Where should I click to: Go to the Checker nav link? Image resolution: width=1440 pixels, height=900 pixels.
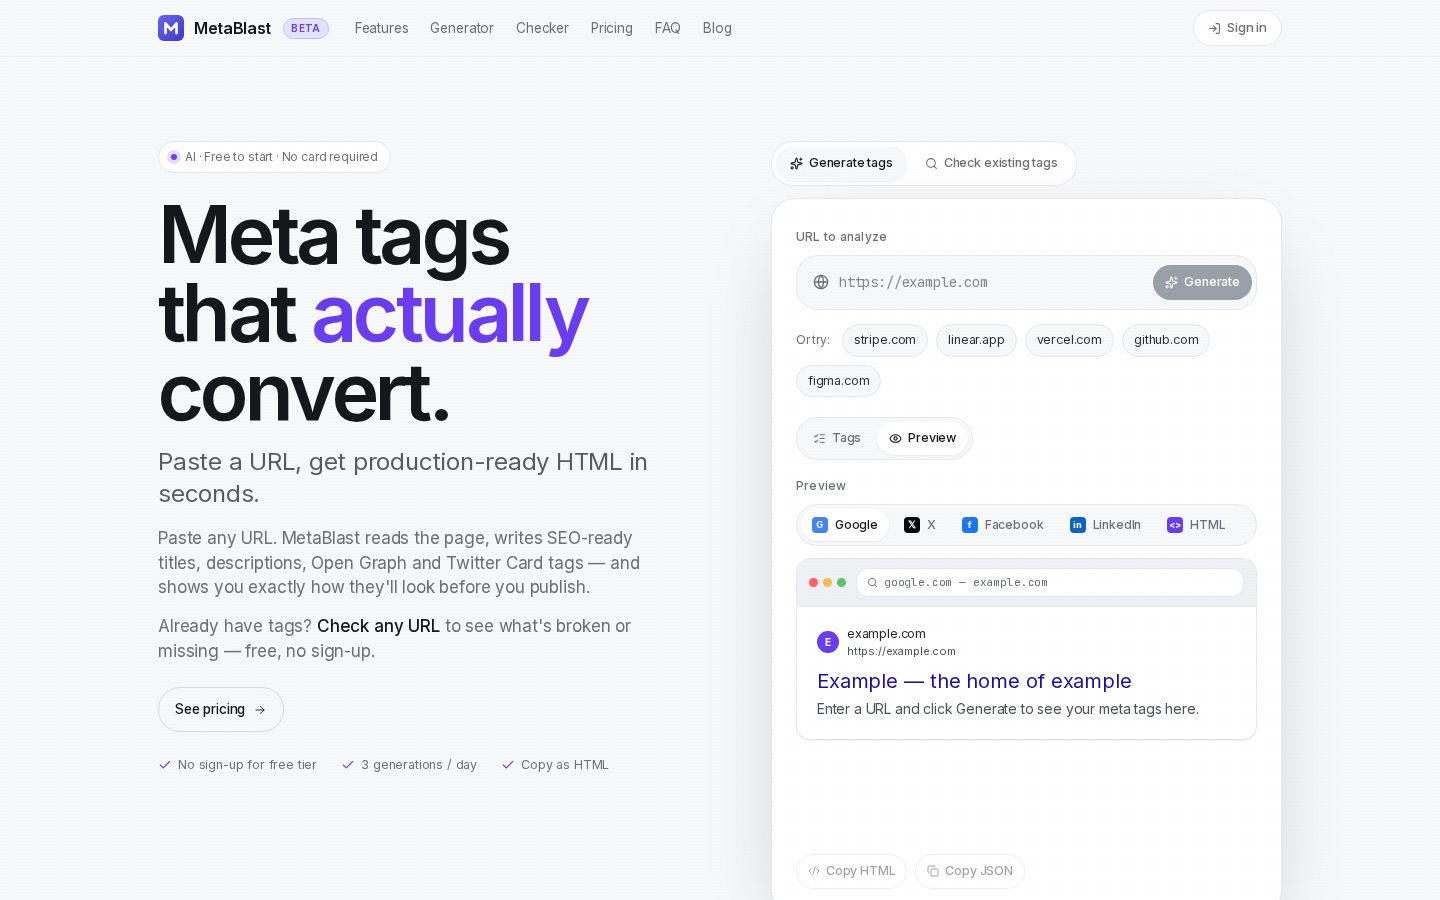542,28
